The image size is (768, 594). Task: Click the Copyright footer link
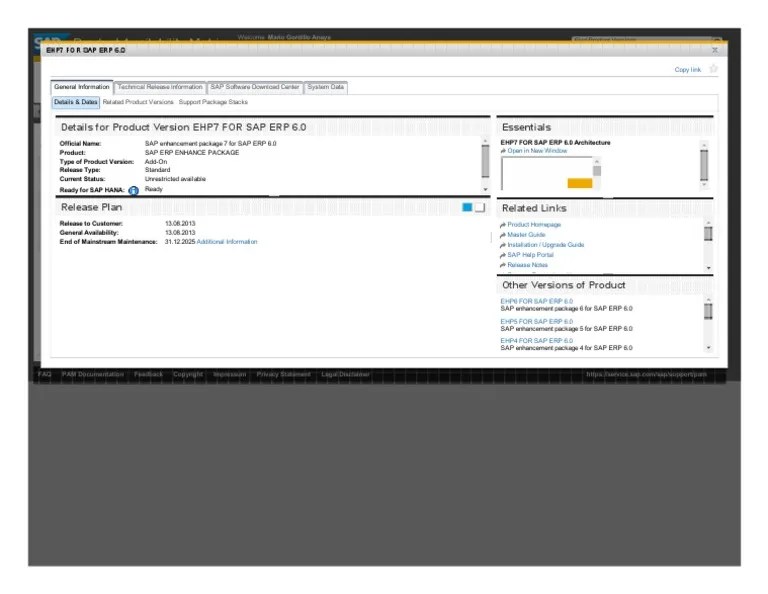coord(188,375)
